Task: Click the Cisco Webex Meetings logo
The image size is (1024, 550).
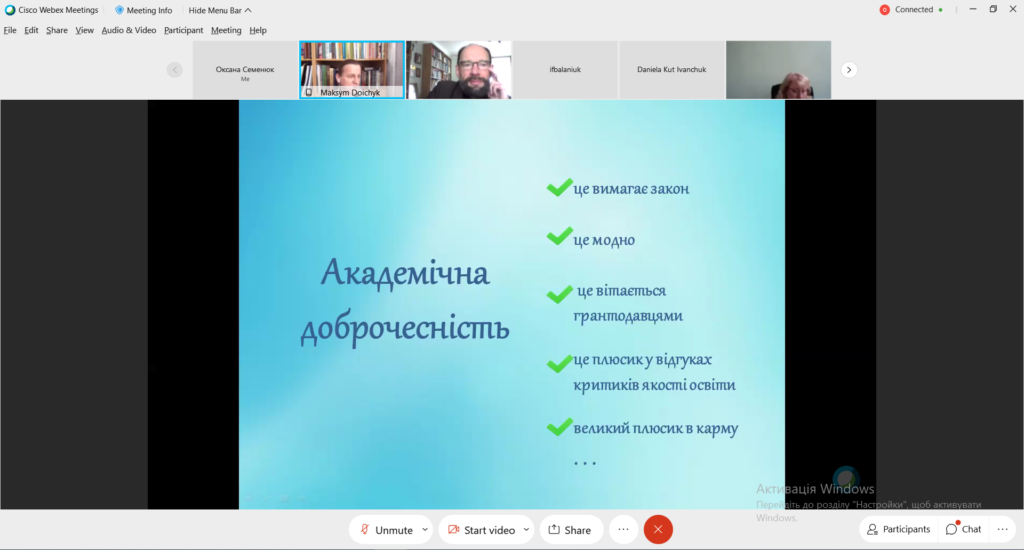Action: [x=10, y=10]
